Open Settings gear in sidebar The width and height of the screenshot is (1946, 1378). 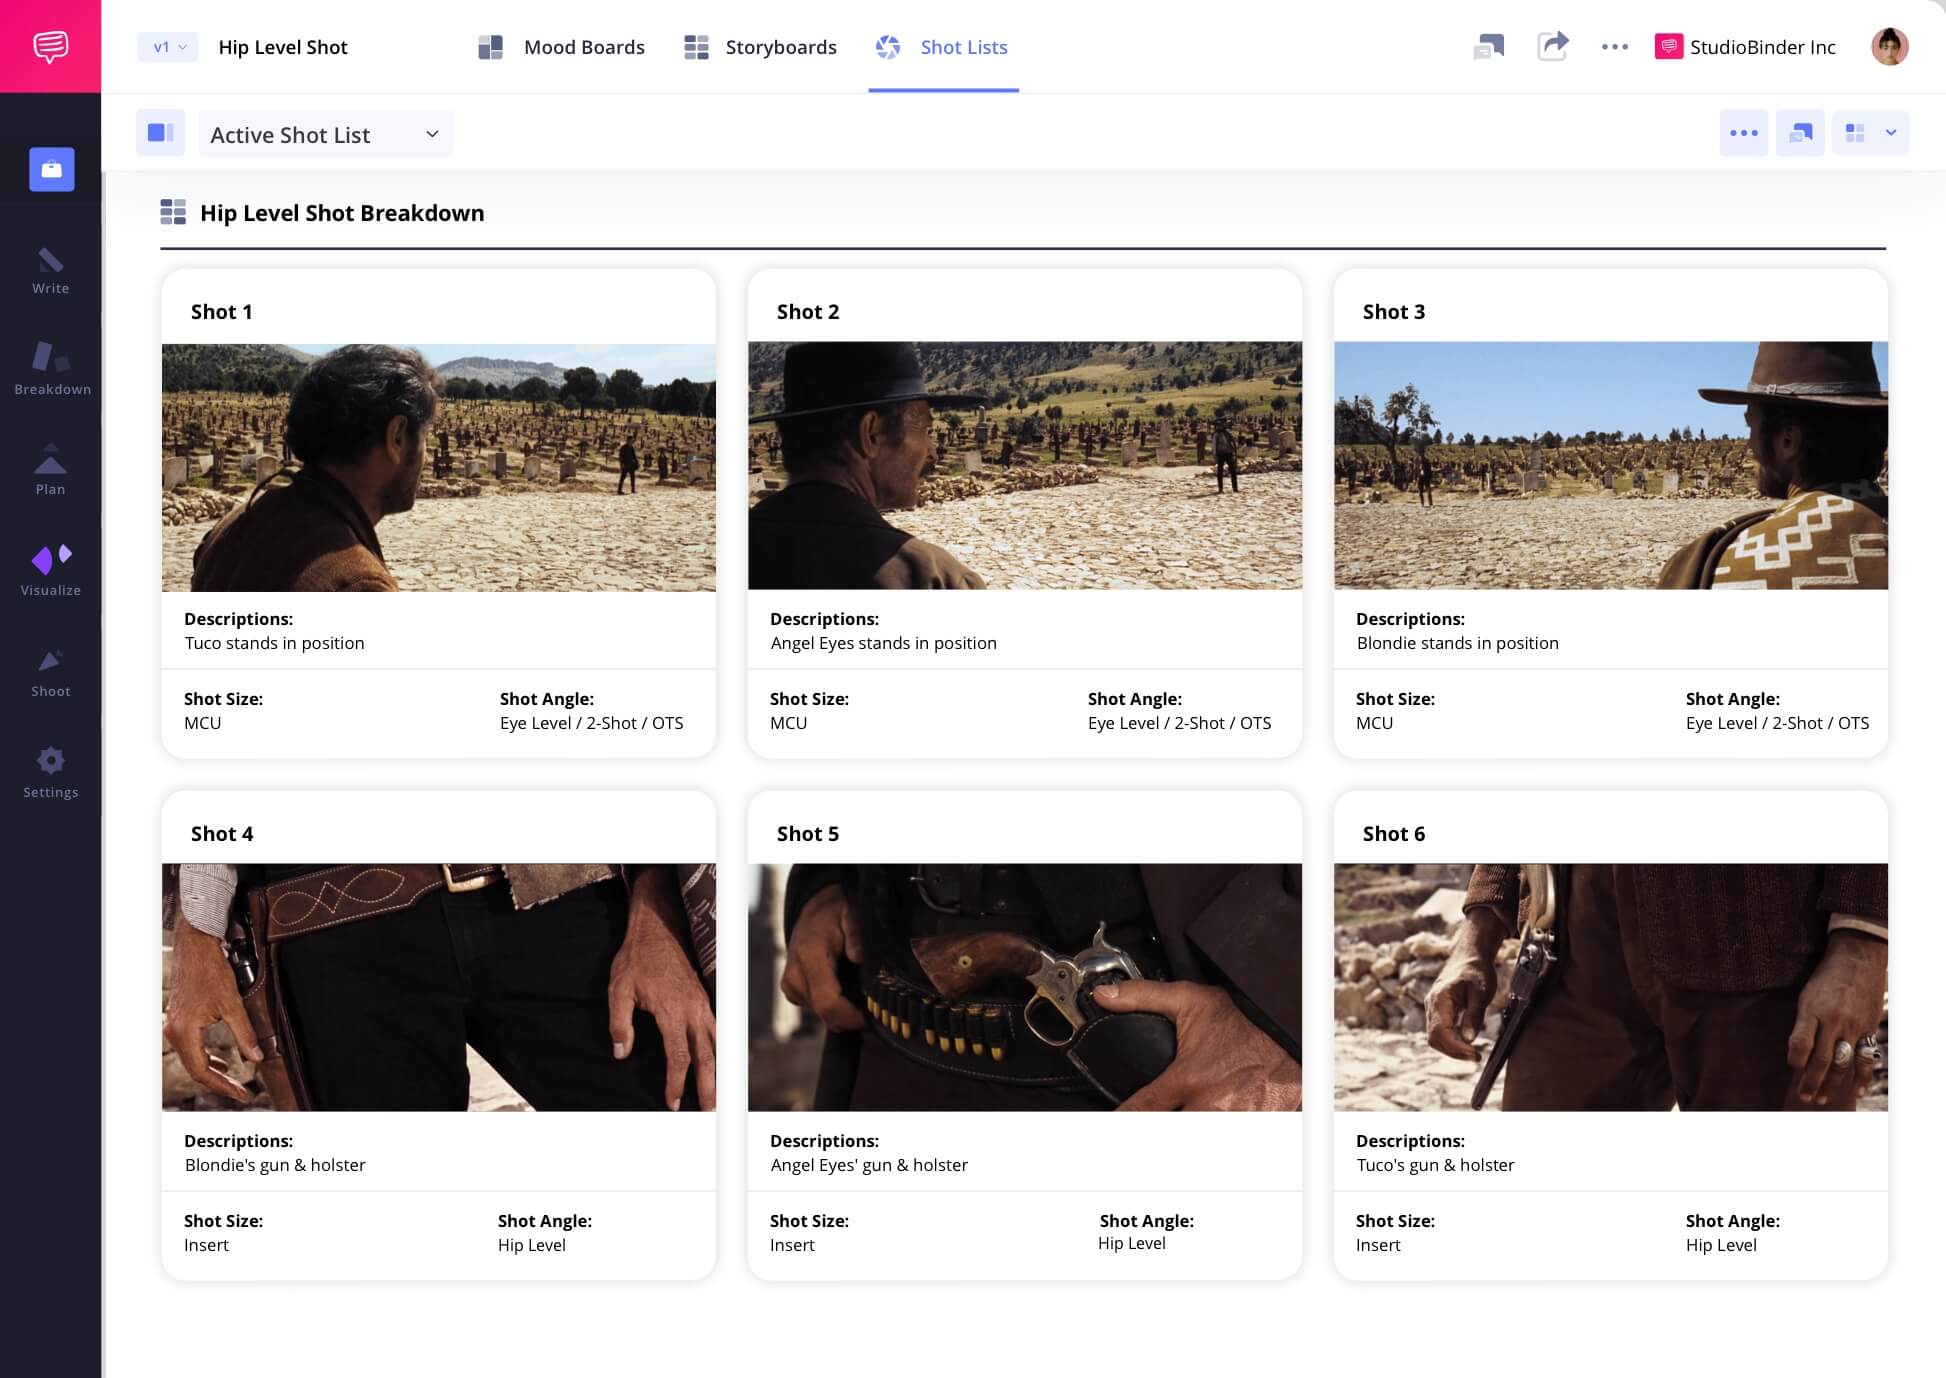point(50,773)
